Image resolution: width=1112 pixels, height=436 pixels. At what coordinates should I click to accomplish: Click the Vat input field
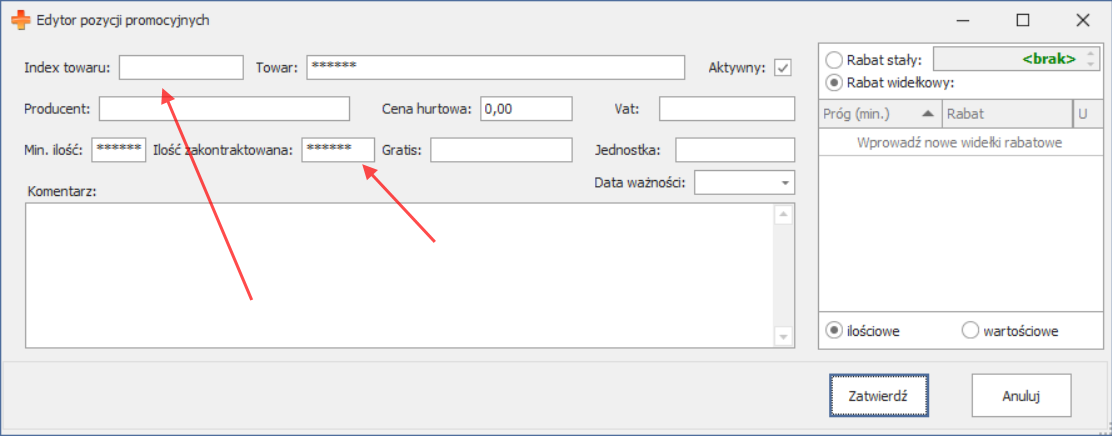[x=726, y=108]
